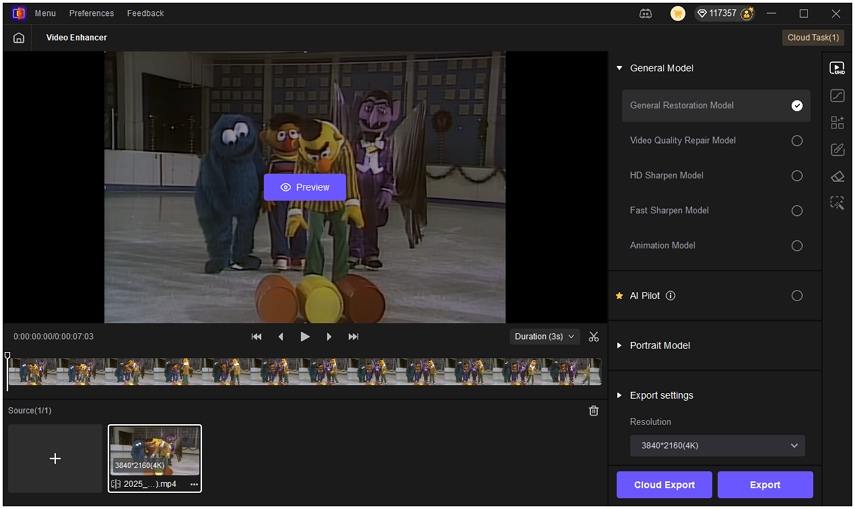Click the 0:00:00:00/0:00:07:03 timecode

pos(53,337)
